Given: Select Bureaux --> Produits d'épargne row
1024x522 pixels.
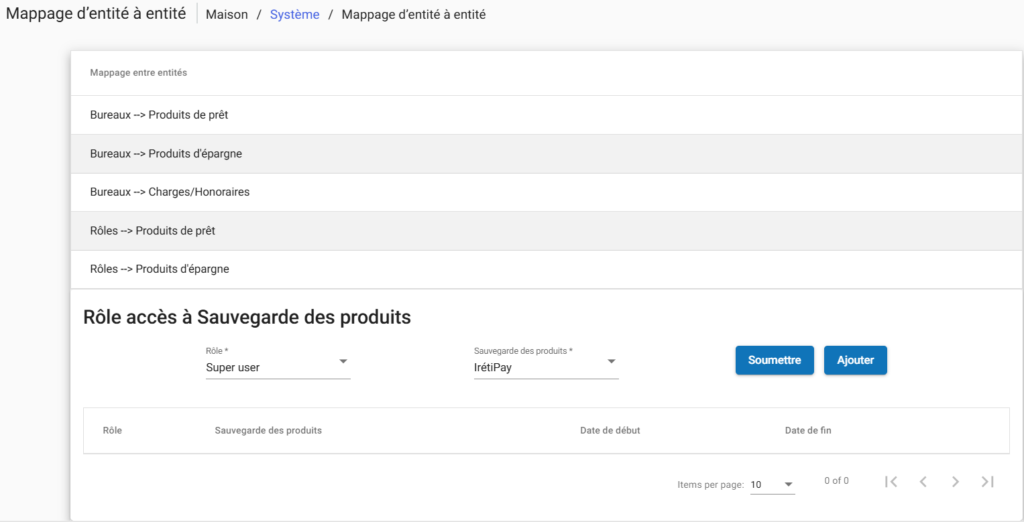Looking at the screenshot, I should pyautogui.click(x=166, y=154).
